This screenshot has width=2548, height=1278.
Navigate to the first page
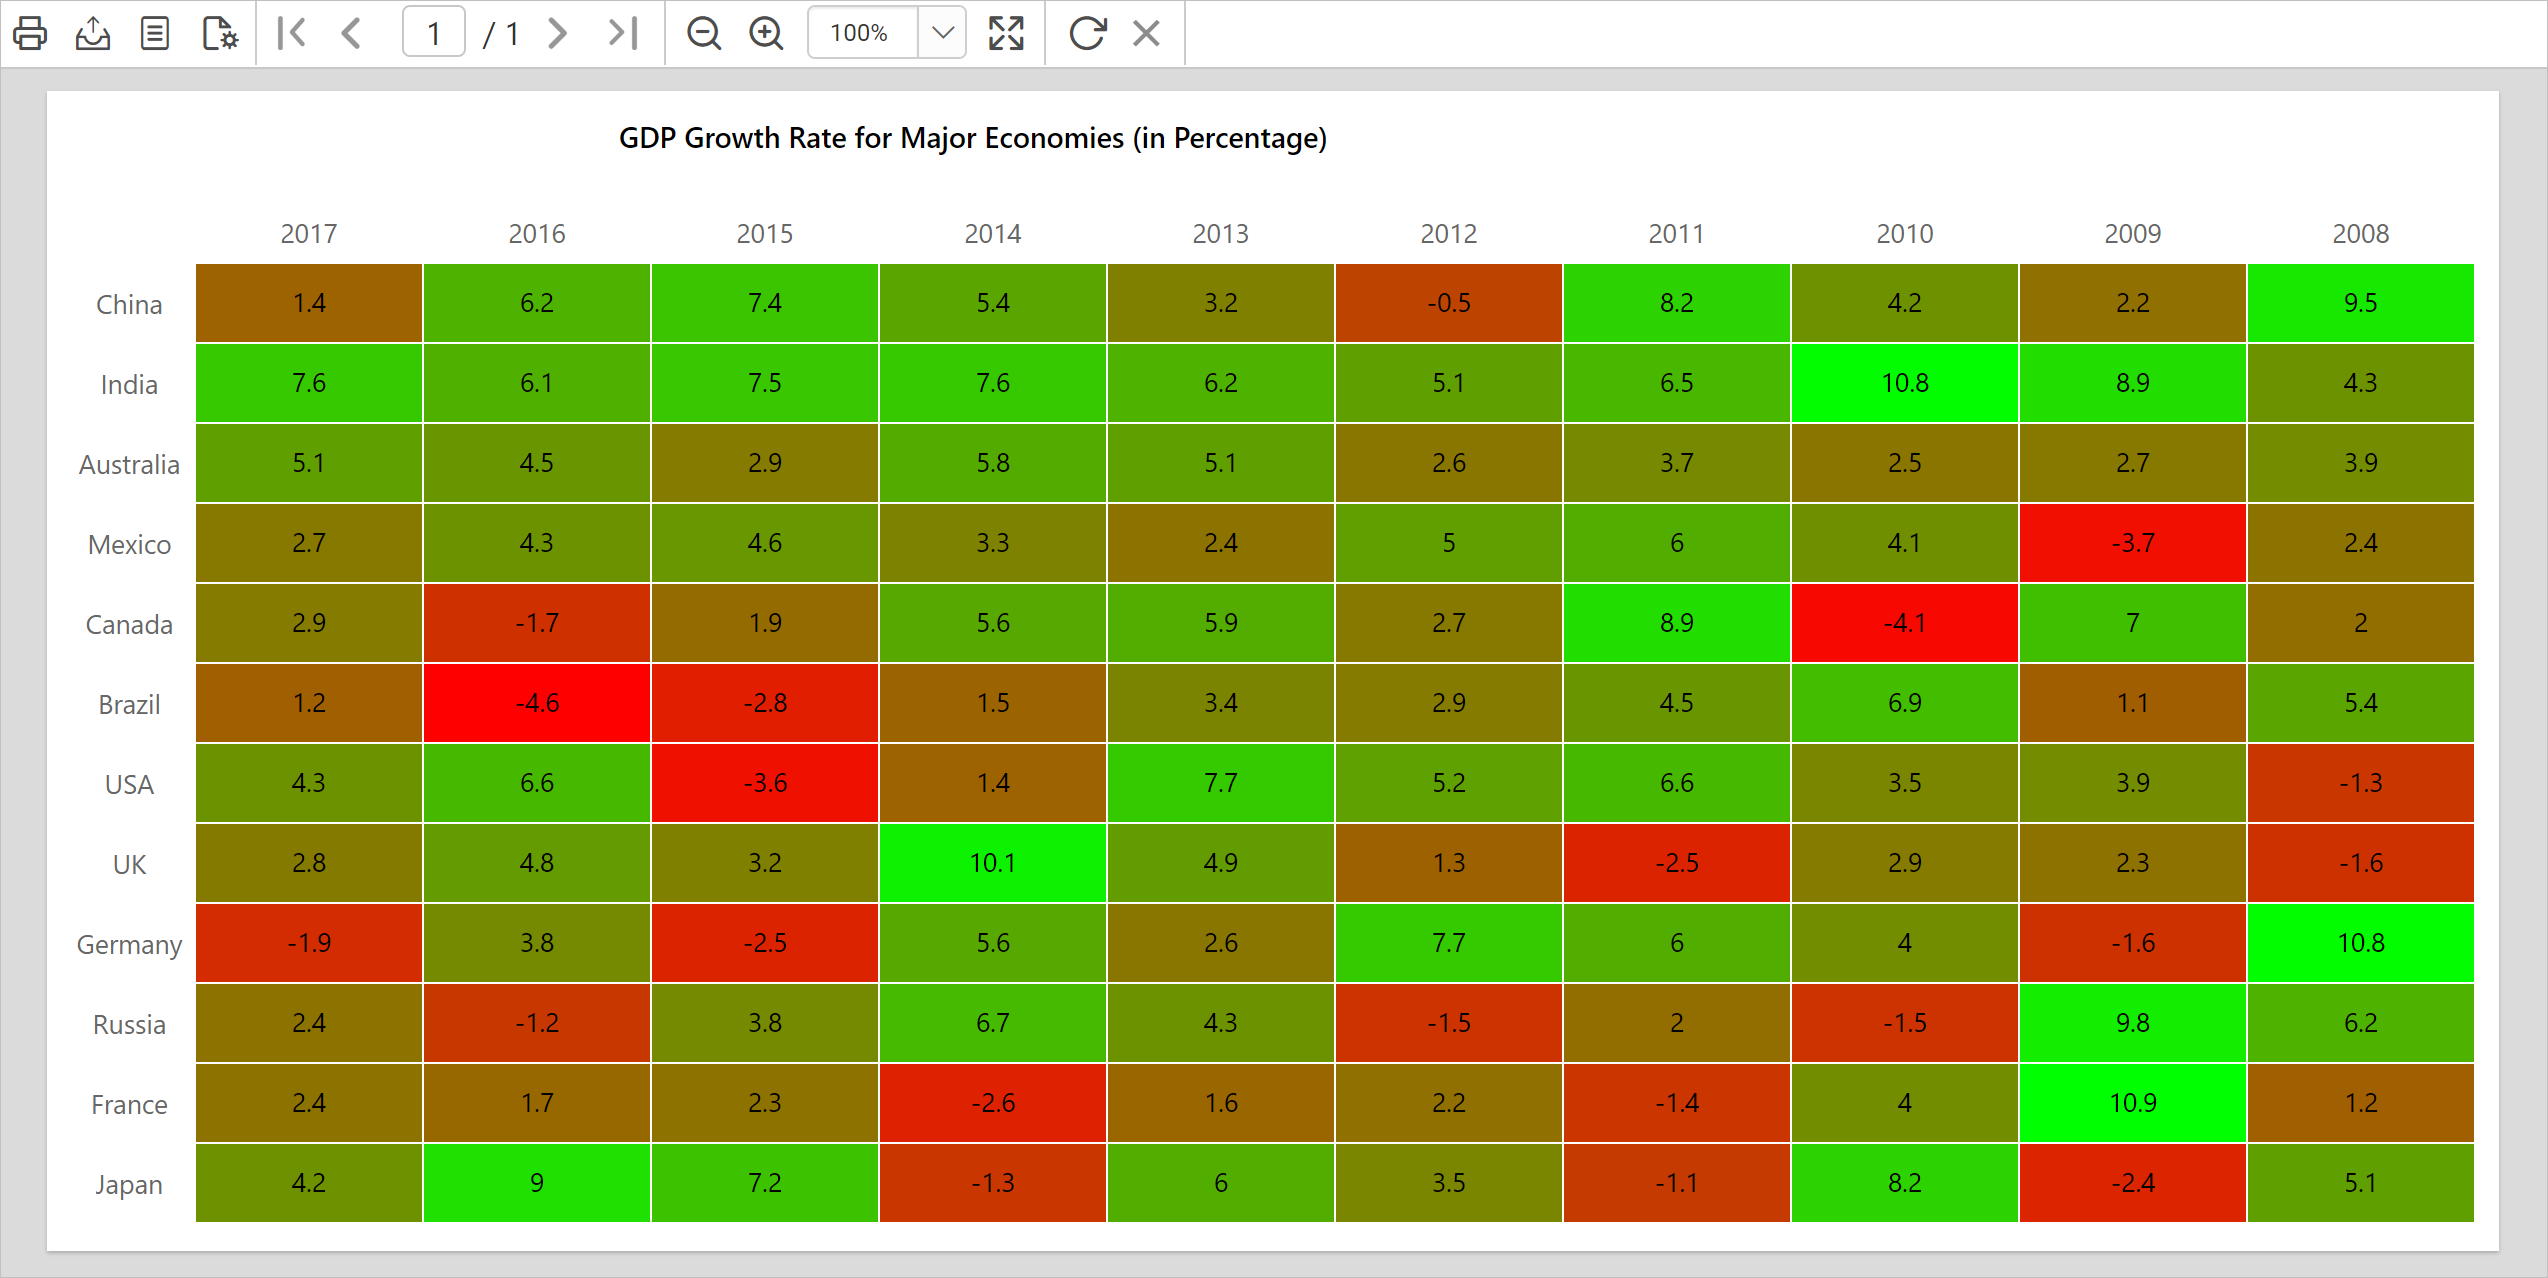point(291,33)
